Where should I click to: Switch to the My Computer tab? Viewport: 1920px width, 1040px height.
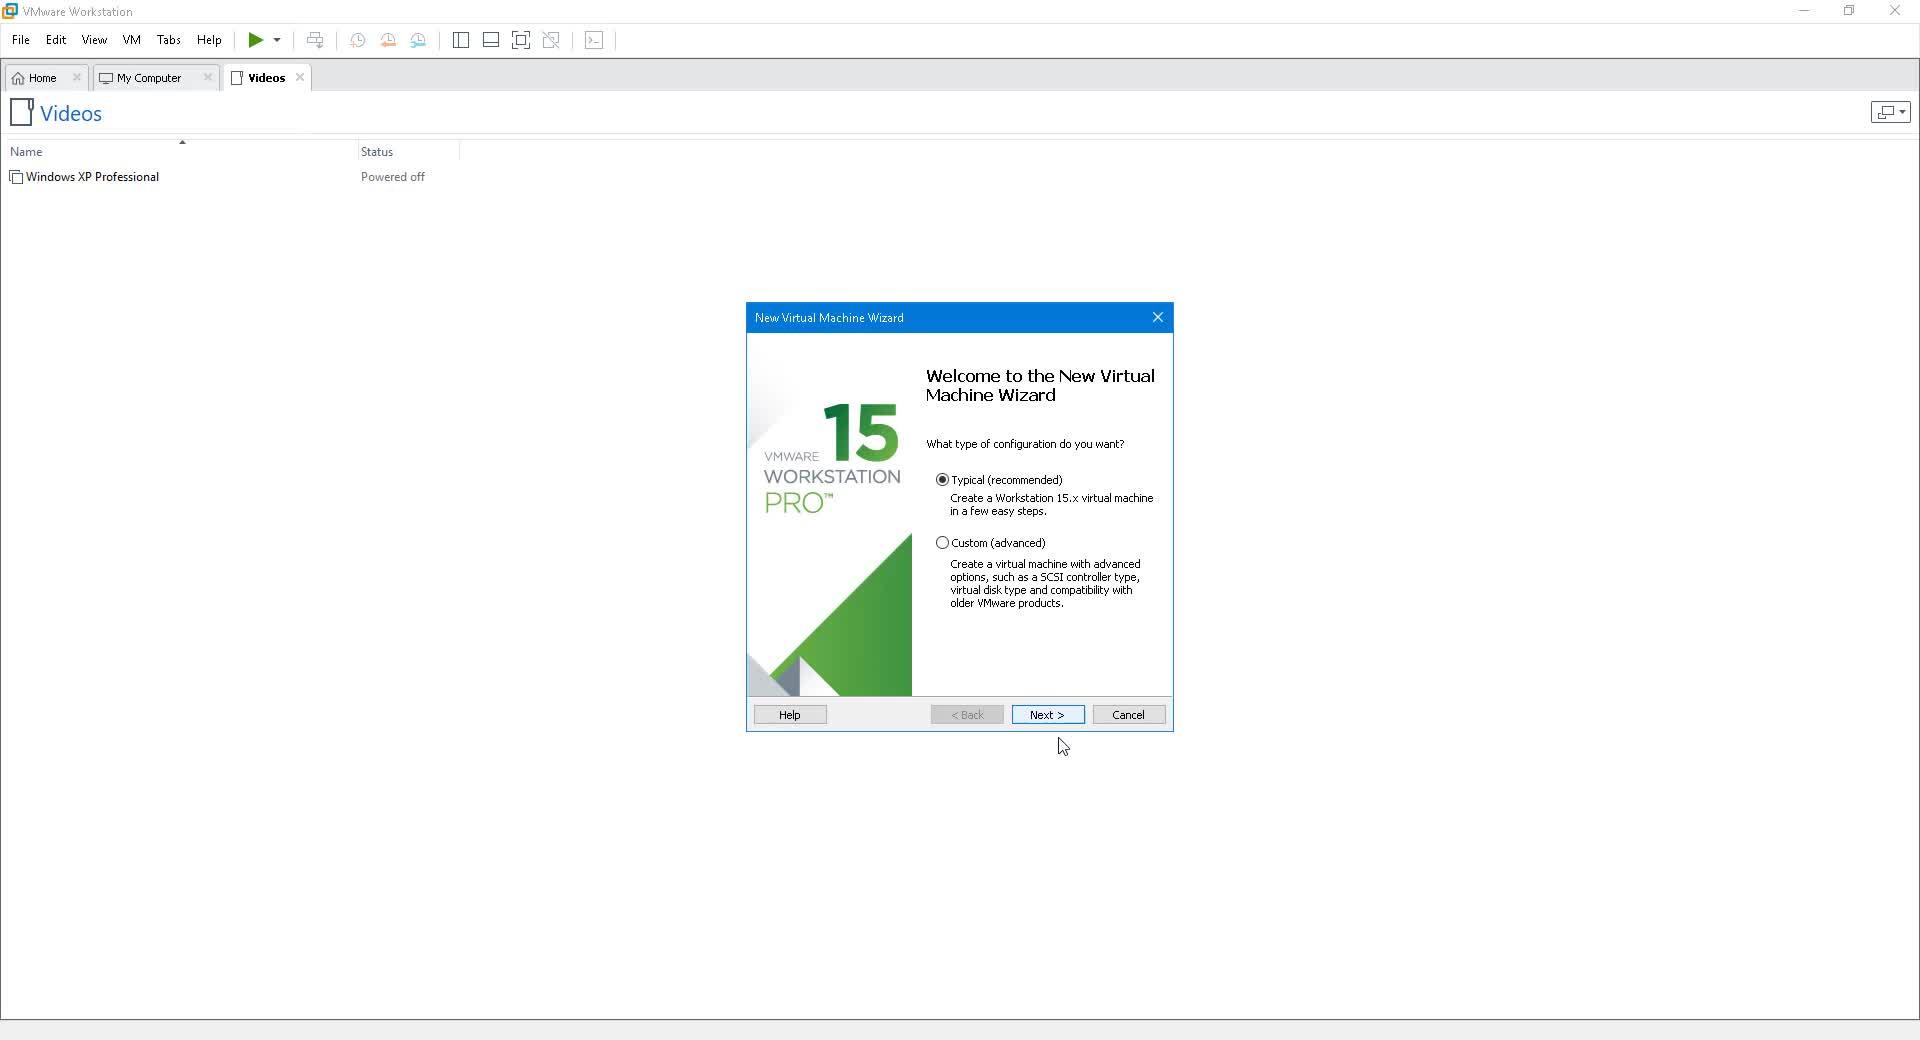click(155, 78)
